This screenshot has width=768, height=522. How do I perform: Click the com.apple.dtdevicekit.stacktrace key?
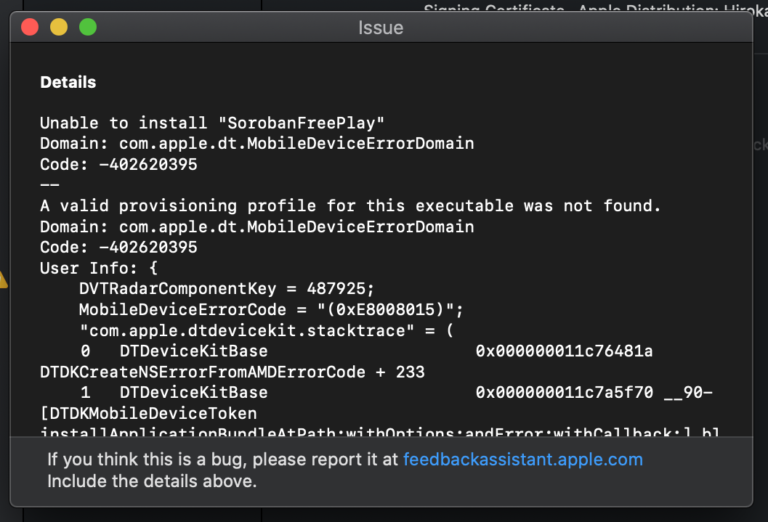coord(227,331)
